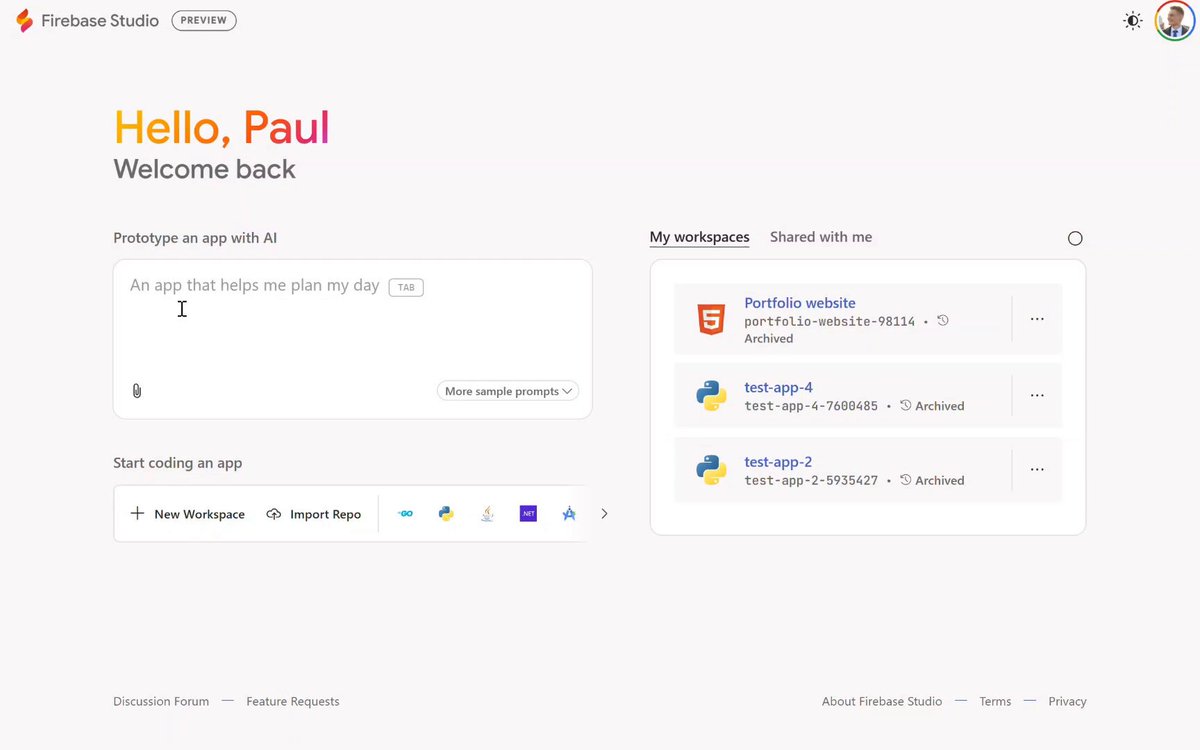Click the attach file paperclip icon
1200x750 pixels.
tap(137, 391)
